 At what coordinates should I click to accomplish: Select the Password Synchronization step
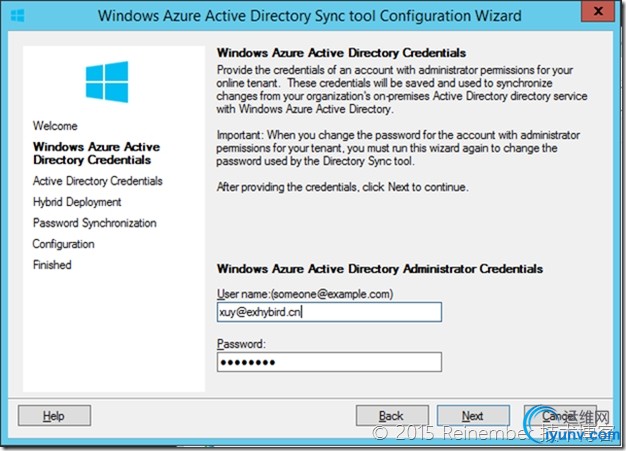coord(95,223)
